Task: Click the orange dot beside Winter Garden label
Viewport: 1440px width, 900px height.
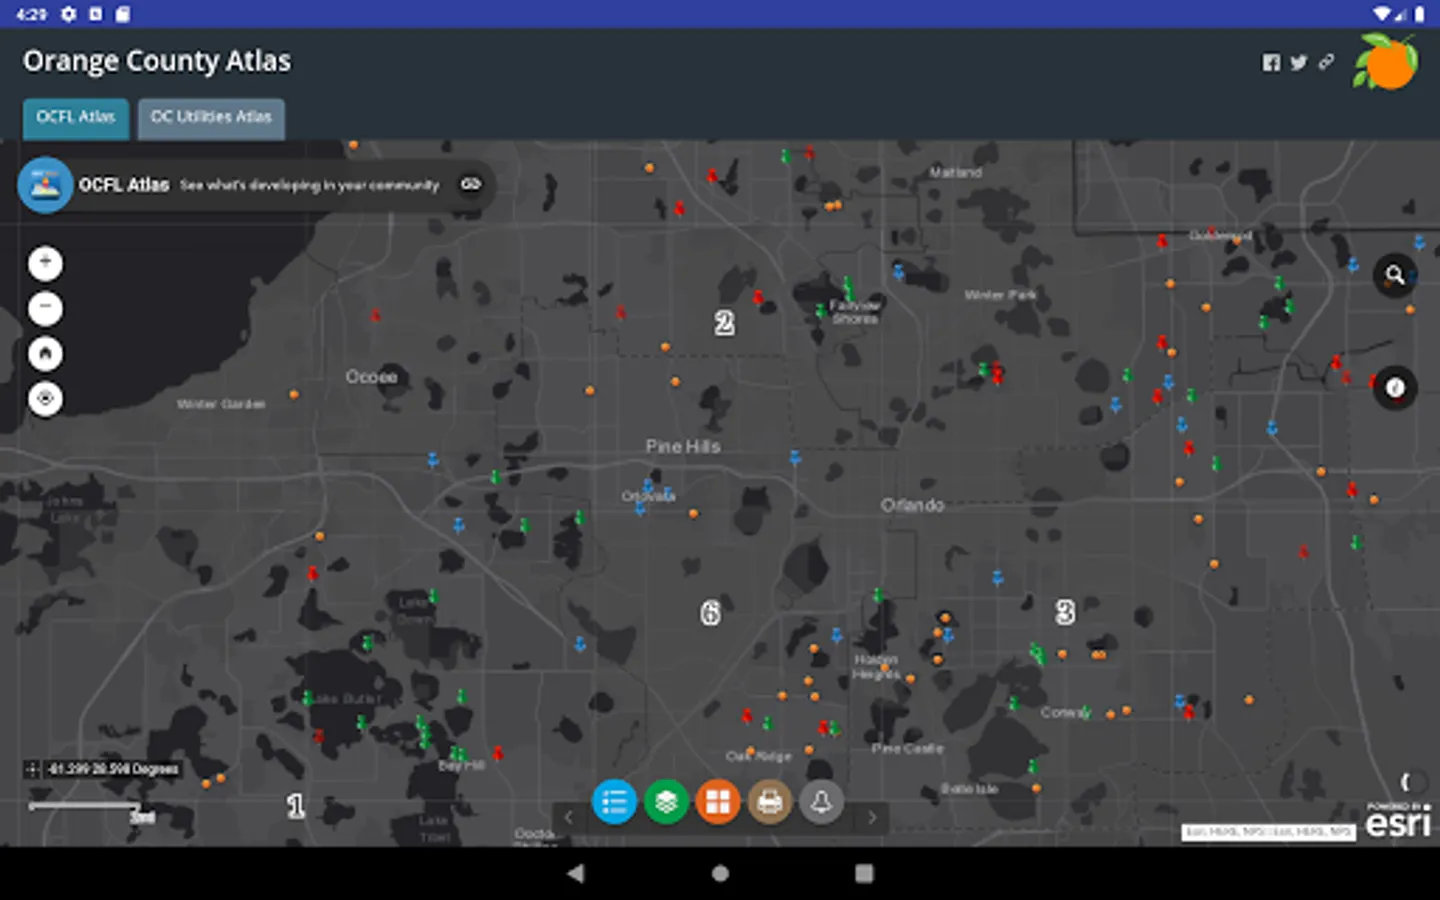Action: [x=294, y=394]
